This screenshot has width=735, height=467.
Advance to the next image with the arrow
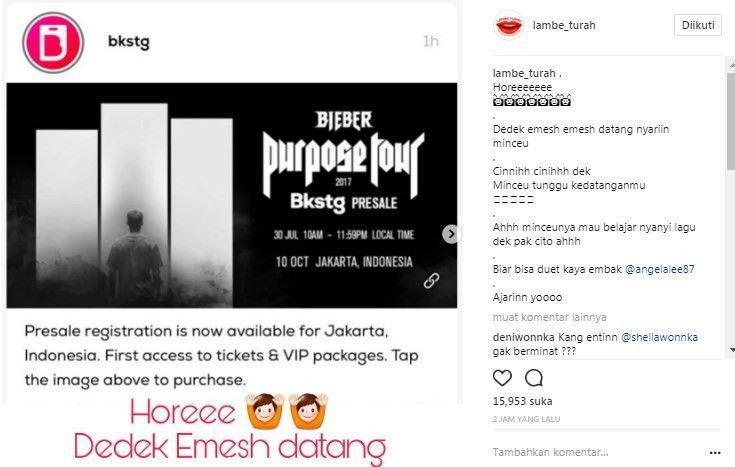click(450, 234)
